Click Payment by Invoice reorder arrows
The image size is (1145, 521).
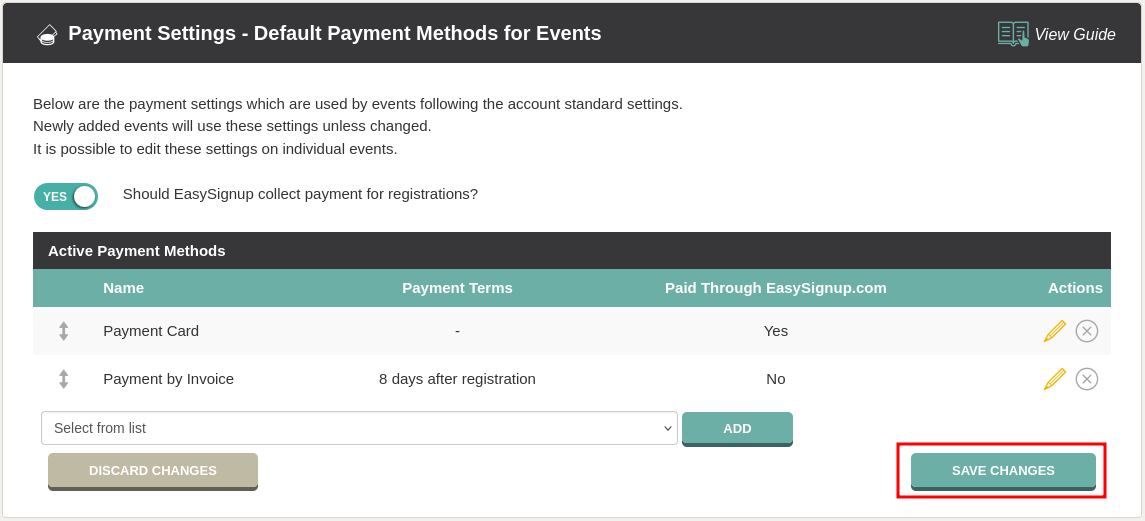64,379
